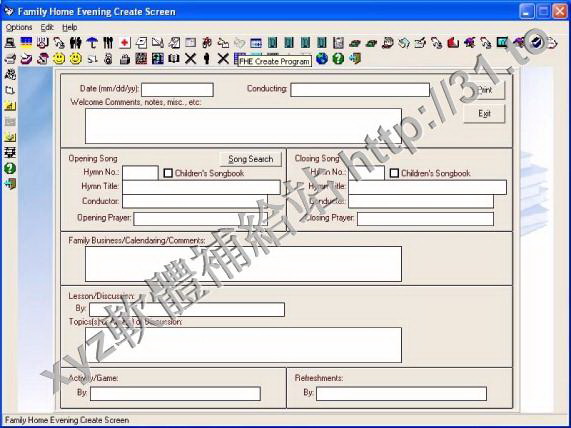Click the Conducting input field

tap(360, 90)
